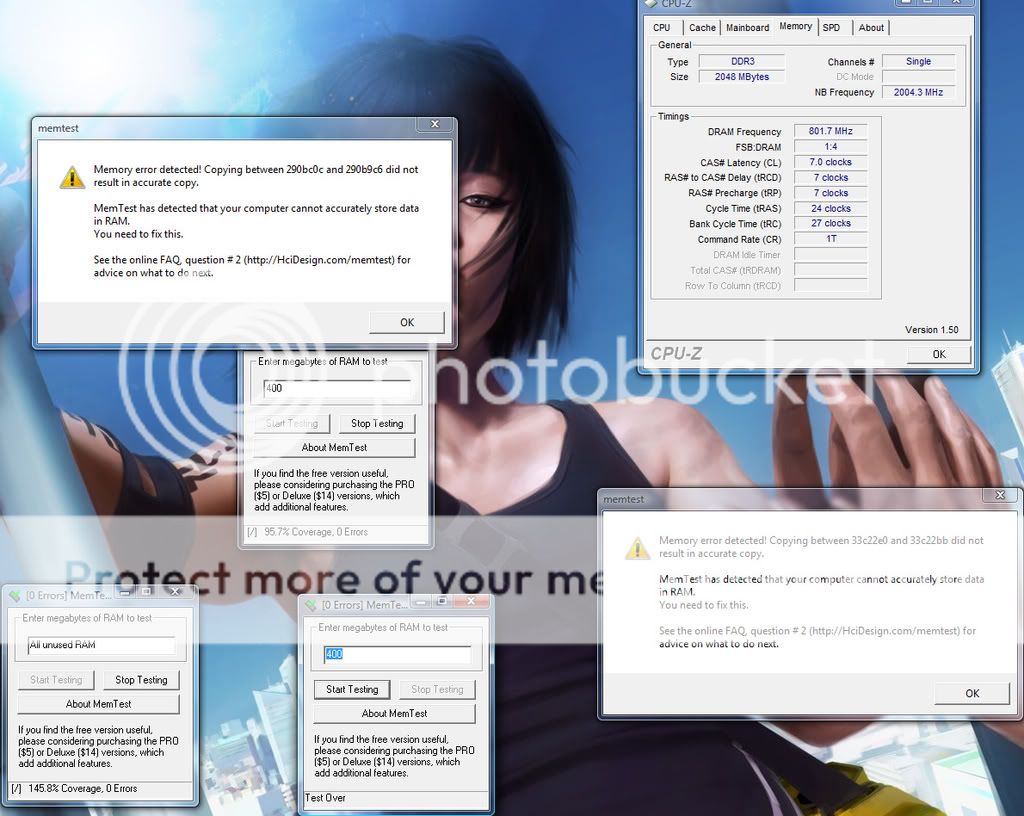This screenshot has height=816, width=1024.
Task: Click OK in the 33c22e0 memory error dialog
Action: [972, 693]
